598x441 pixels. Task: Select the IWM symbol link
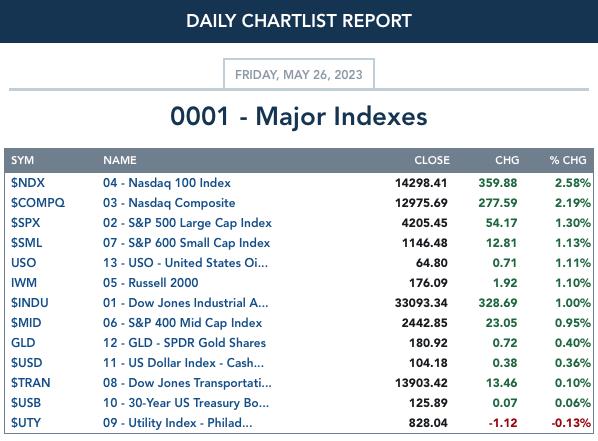tap(24, 283)
